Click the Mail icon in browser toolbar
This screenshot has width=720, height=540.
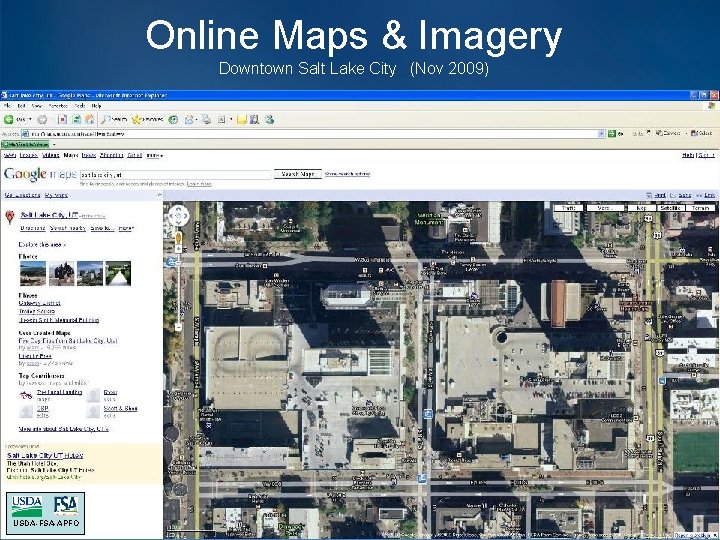(x=189, y=119)
